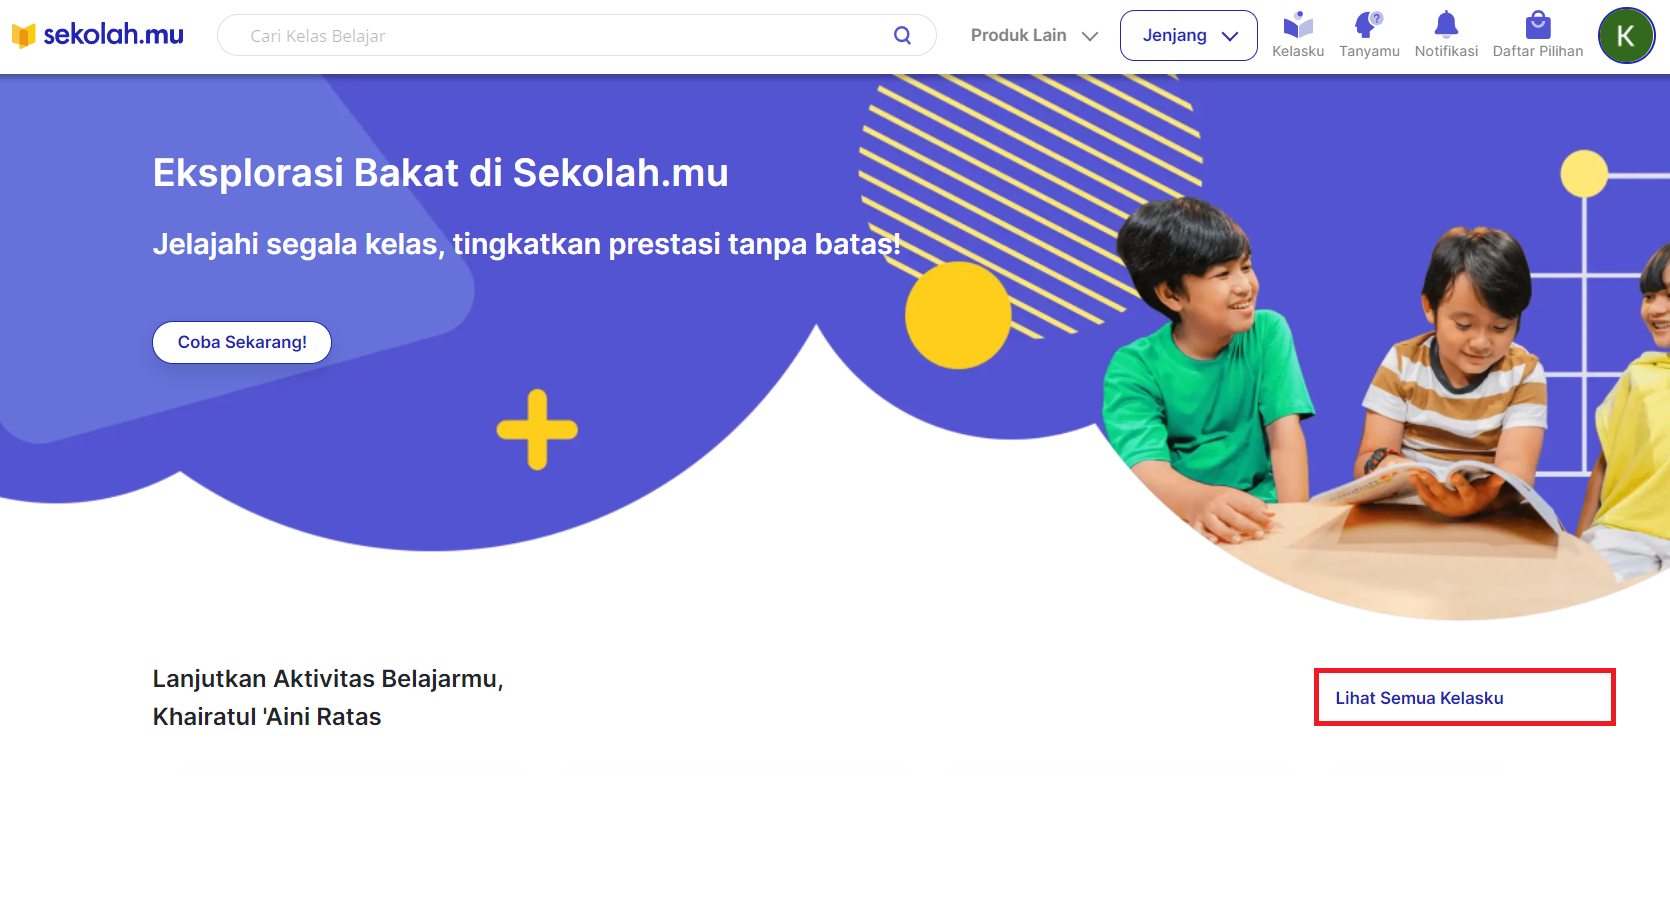The image size is (1670, 912).
Task: Open the Daftar Pilihan bag icon
Action: [x=1538, y=24]
